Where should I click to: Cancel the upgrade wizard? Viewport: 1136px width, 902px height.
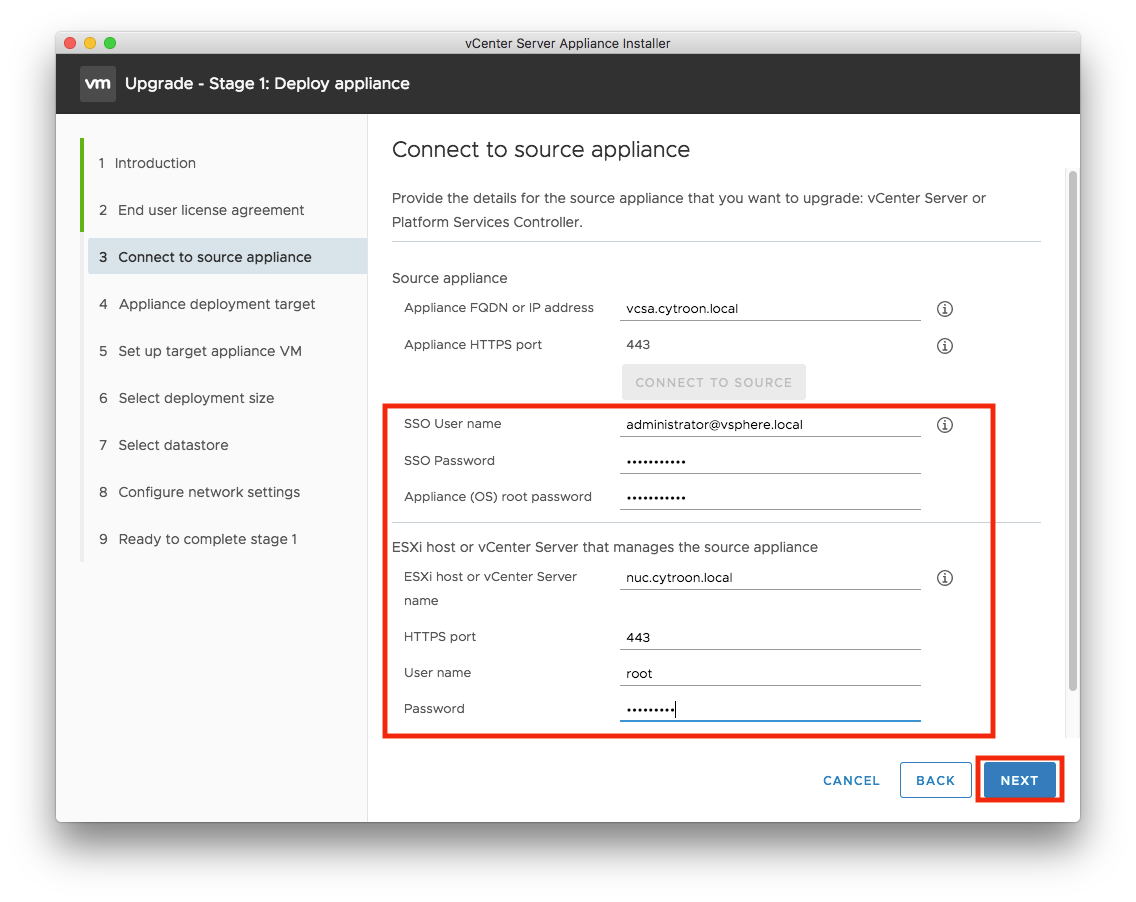[851, 780]
